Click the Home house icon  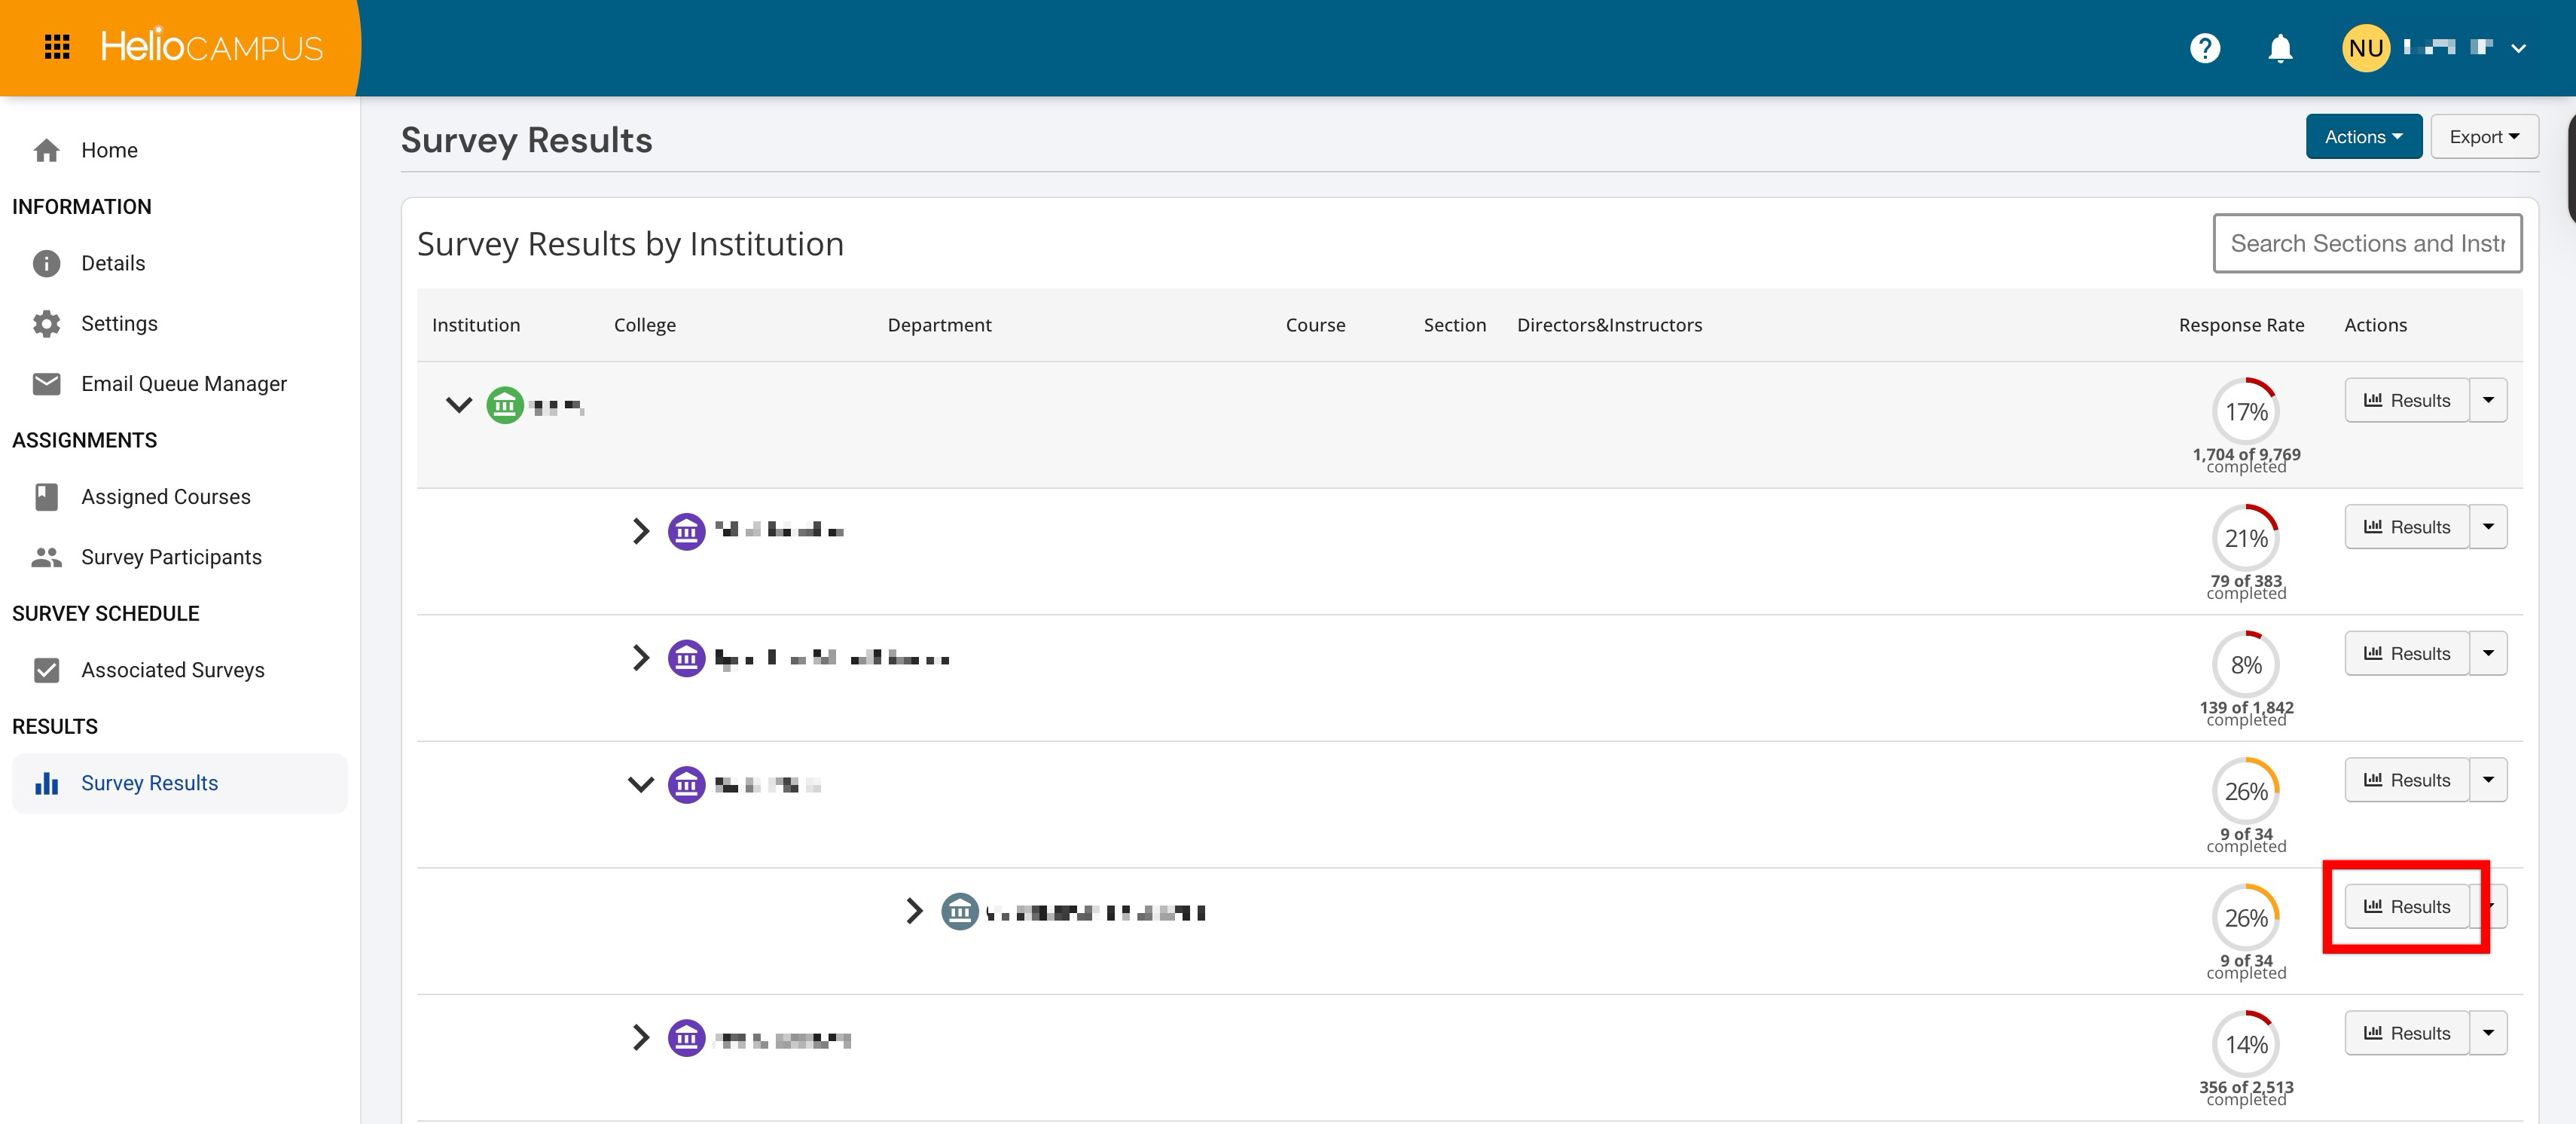pyautogui.click(x=46, y=150)
